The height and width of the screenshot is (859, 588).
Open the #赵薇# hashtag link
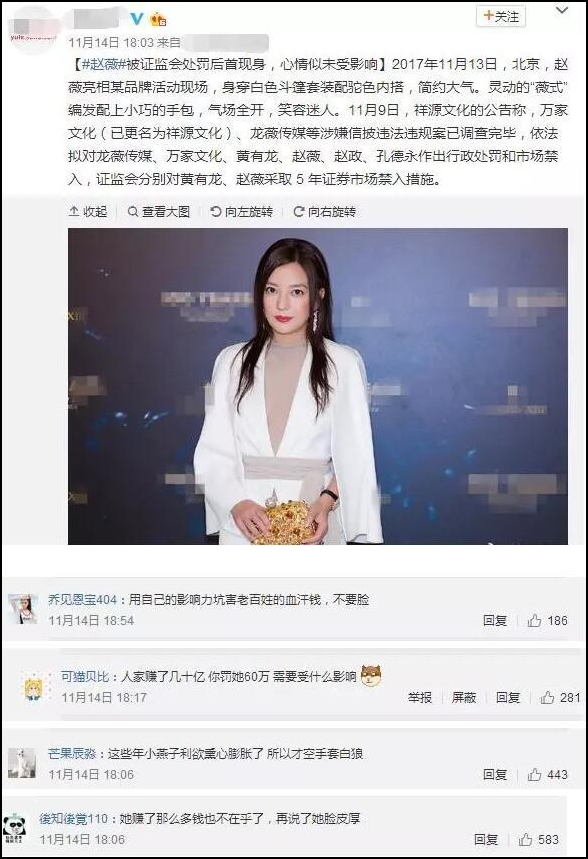tap(104, 64)
